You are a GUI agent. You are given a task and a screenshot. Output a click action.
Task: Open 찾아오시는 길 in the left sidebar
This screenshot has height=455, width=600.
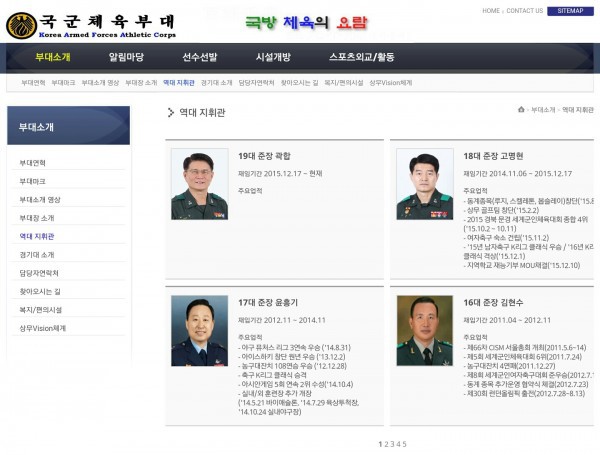click(x=40, y=292)
